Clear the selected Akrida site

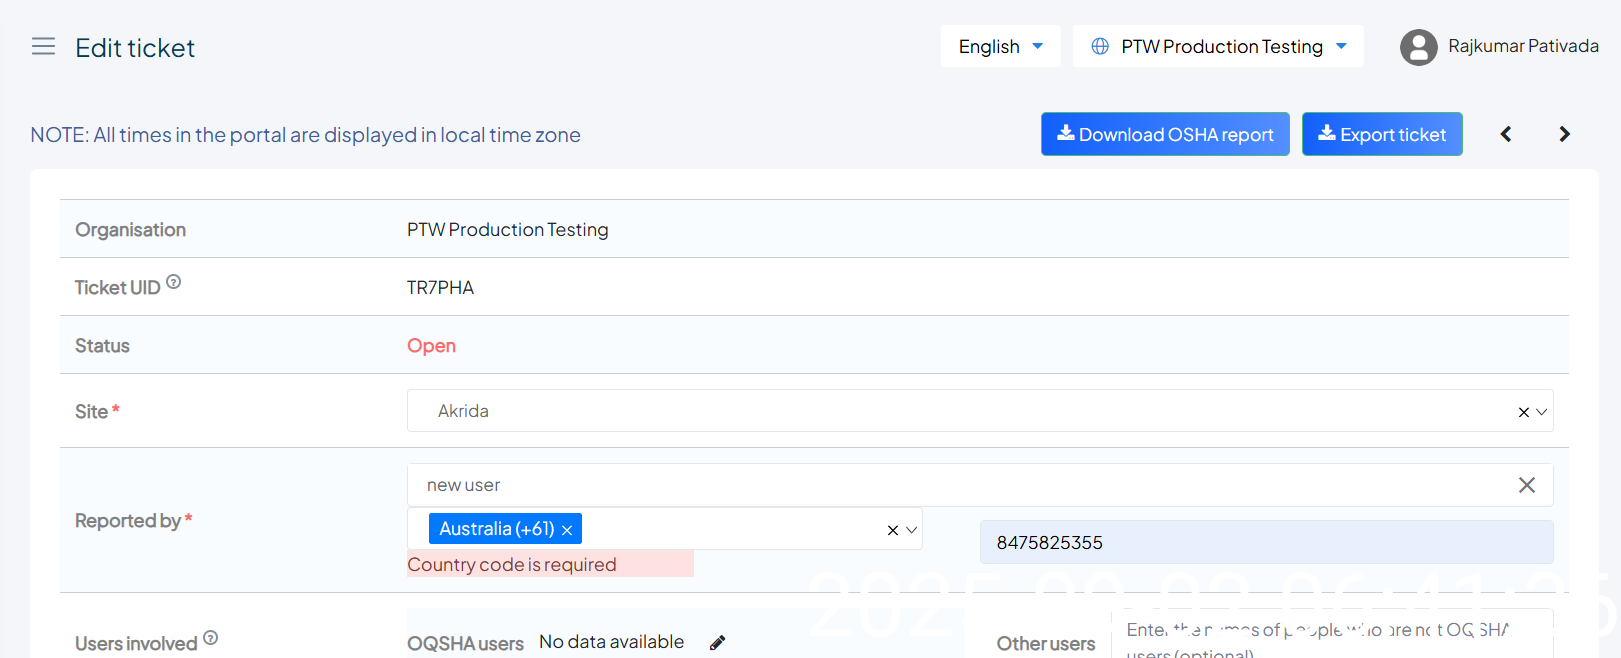1523,412
